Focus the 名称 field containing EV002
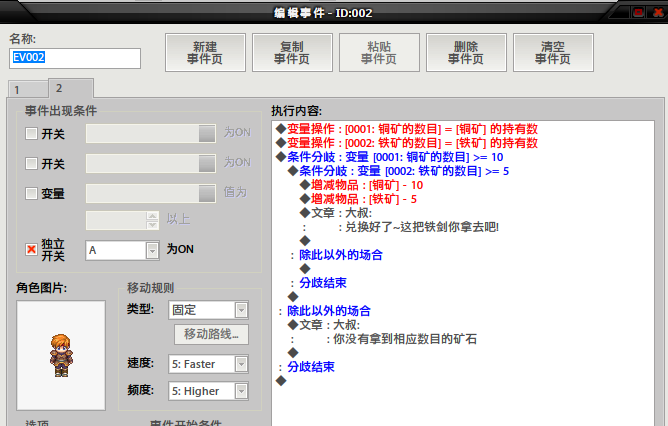668x426 pixels. click(x=75, y=58)
